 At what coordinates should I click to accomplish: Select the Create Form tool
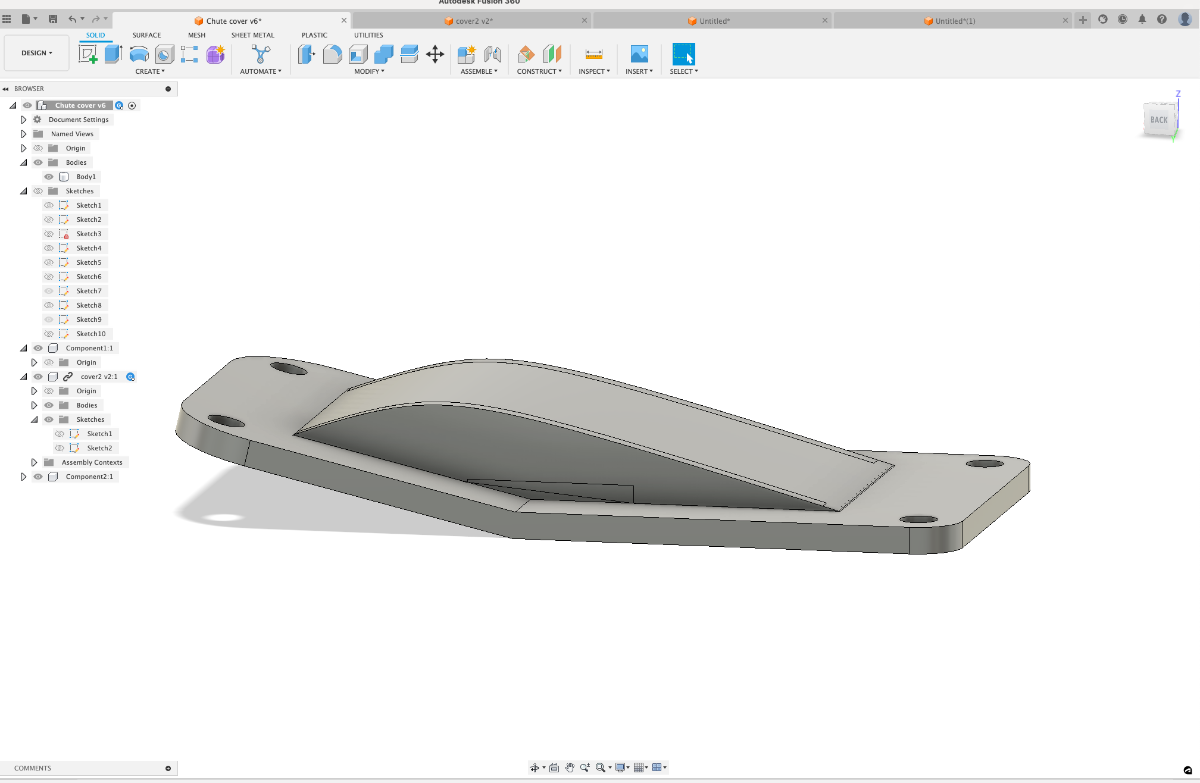215,55
